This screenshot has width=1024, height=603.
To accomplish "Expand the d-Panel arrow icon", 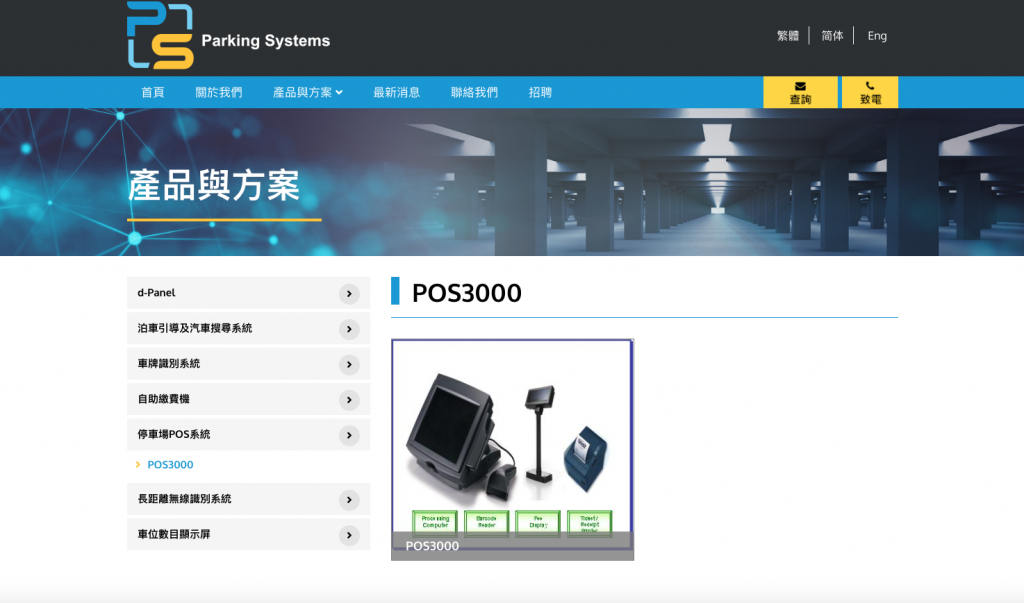I will [349, 294].
